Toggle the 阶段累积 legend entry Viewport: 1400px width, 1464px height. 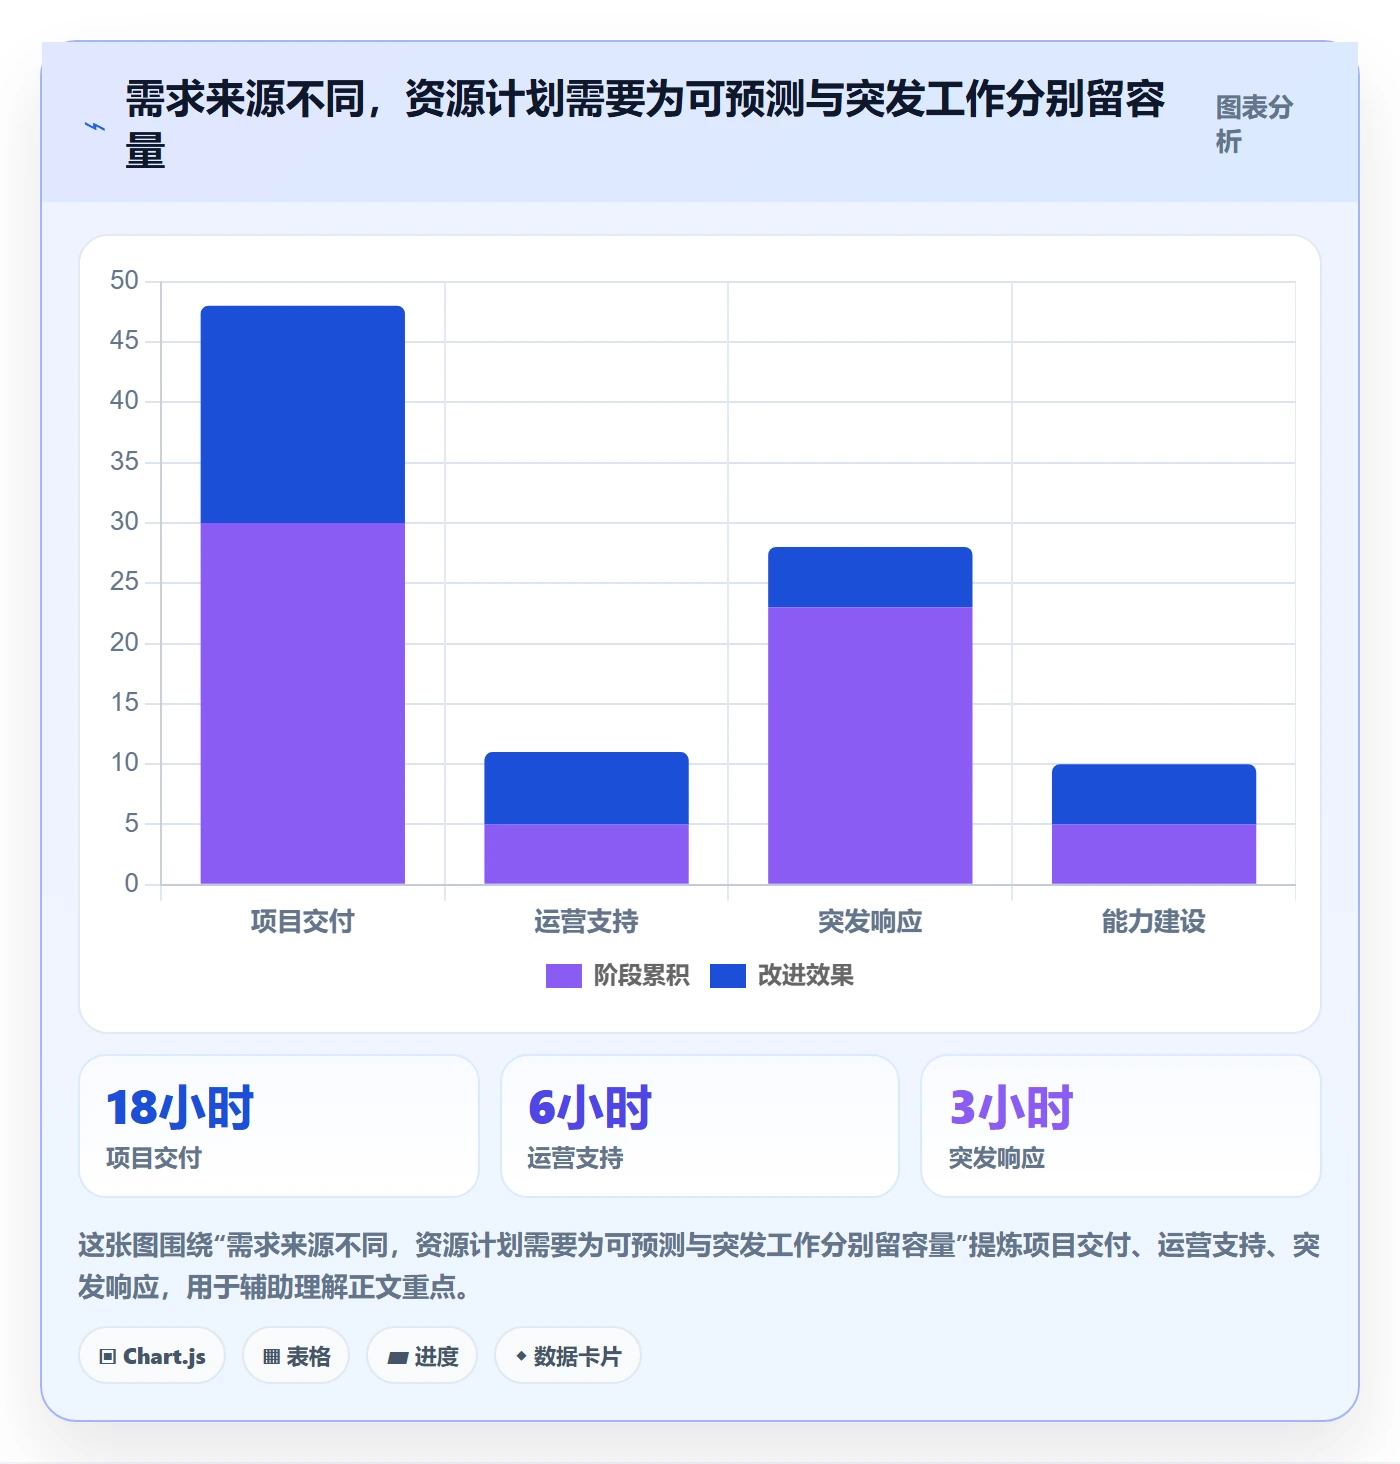[617, 975]
